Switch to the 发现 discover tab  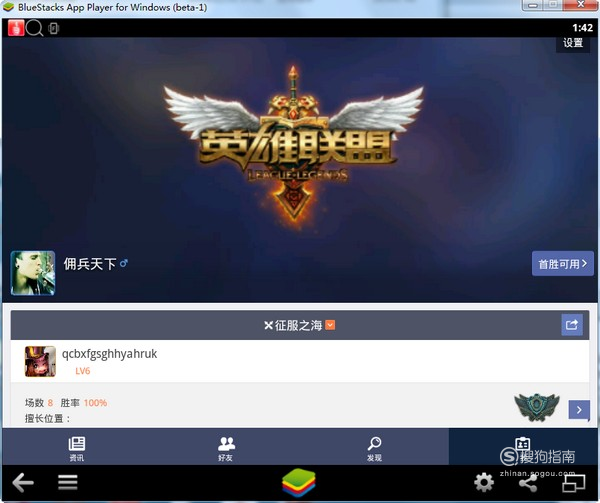[x=374, y=447]
